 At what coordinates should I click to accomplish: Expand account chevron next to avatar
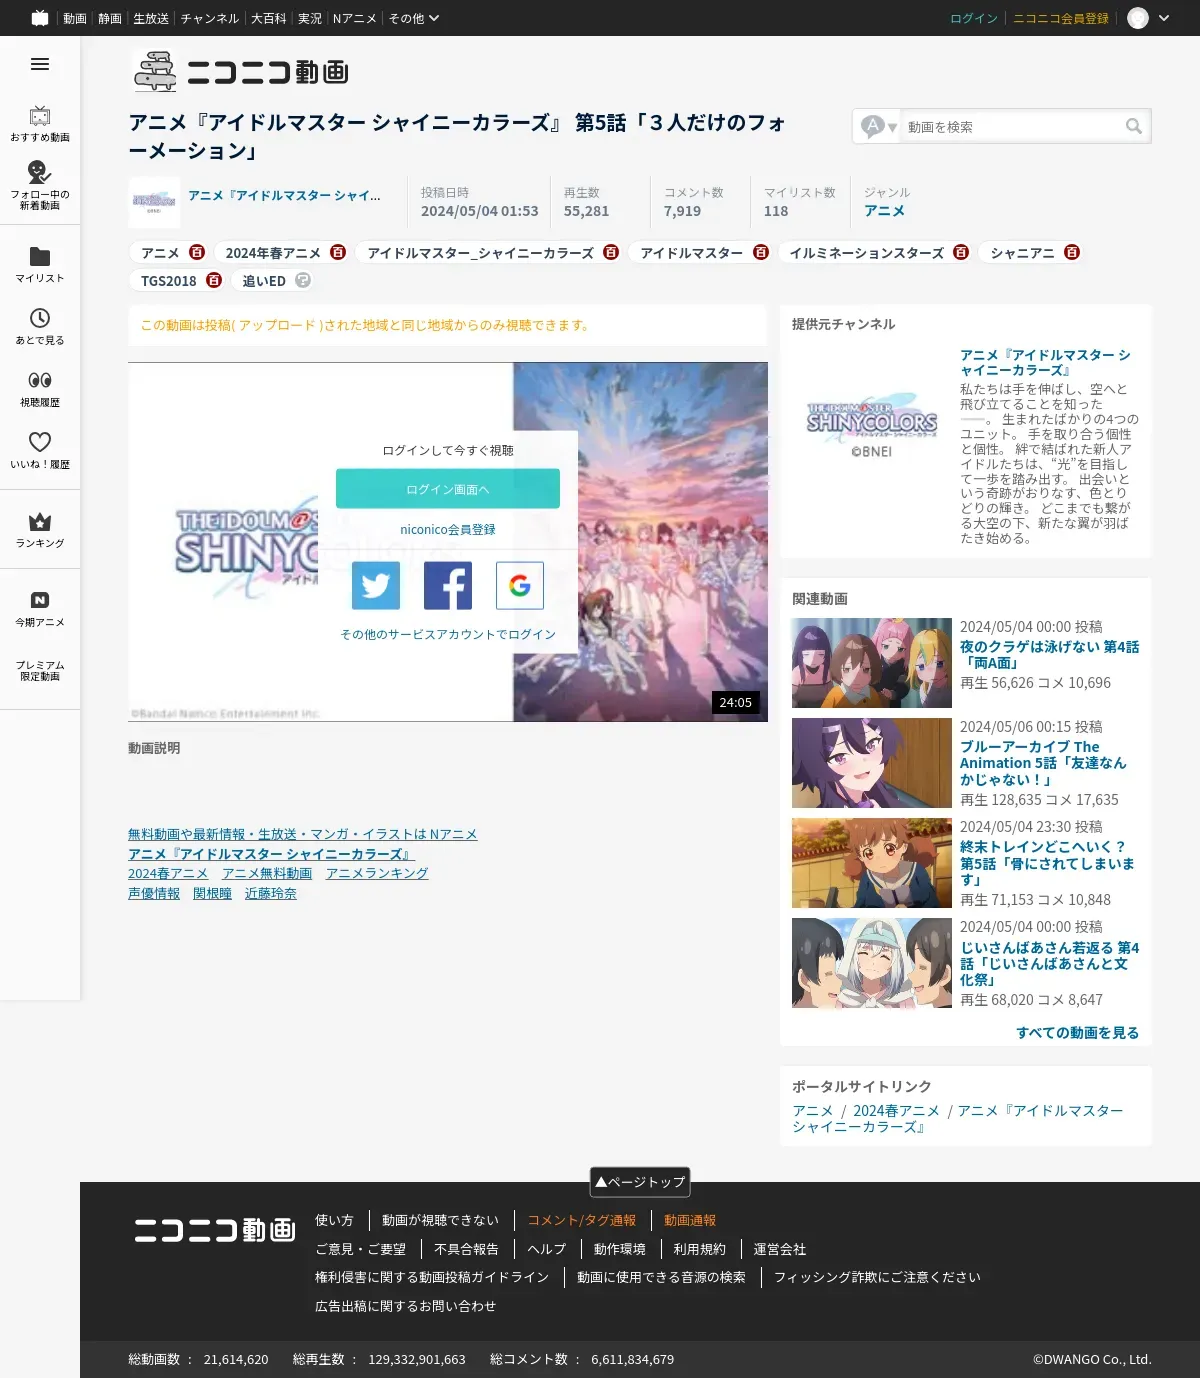(x=1164, y=18)
